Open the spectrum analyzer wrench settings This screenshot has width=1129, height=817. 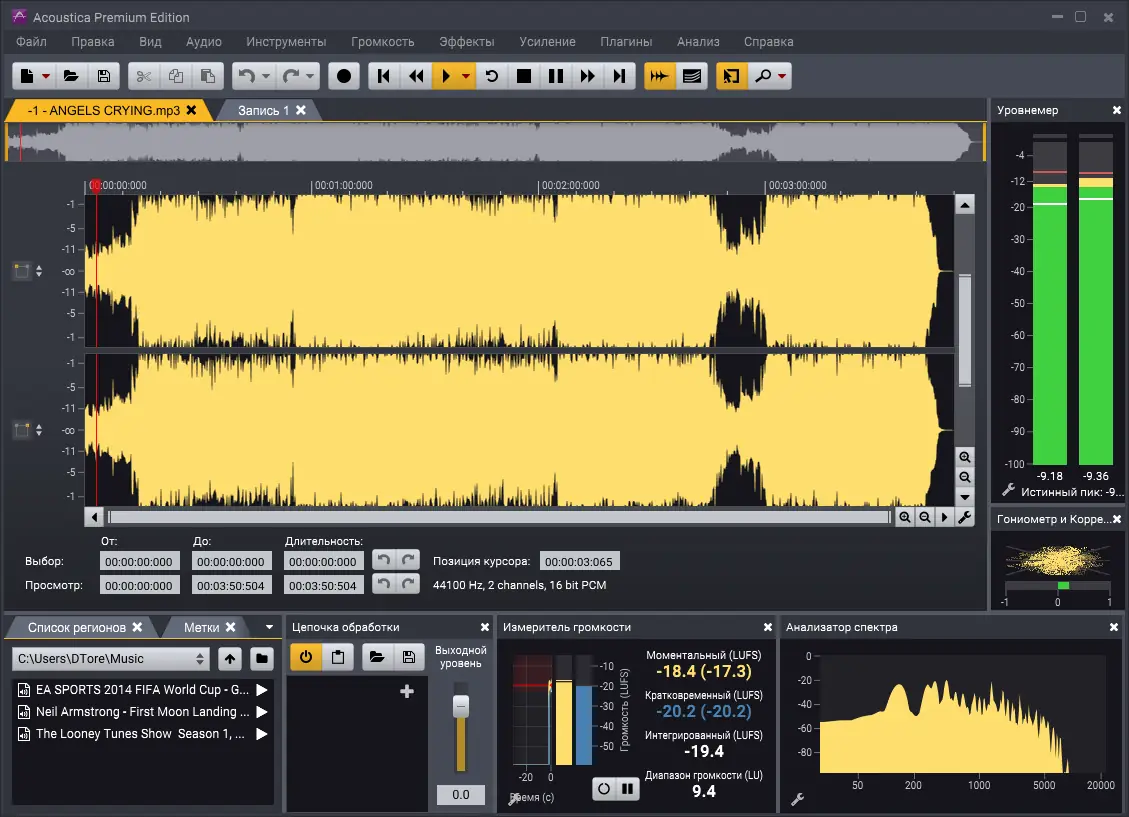coord(797,799)
